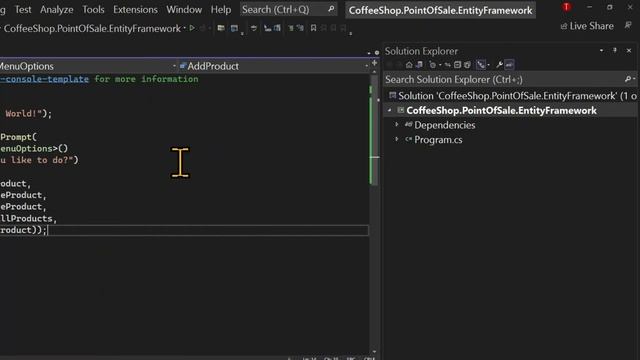640x360 pixels.
Task: Click the red notification badge icon
Action: tap(567, 7)
